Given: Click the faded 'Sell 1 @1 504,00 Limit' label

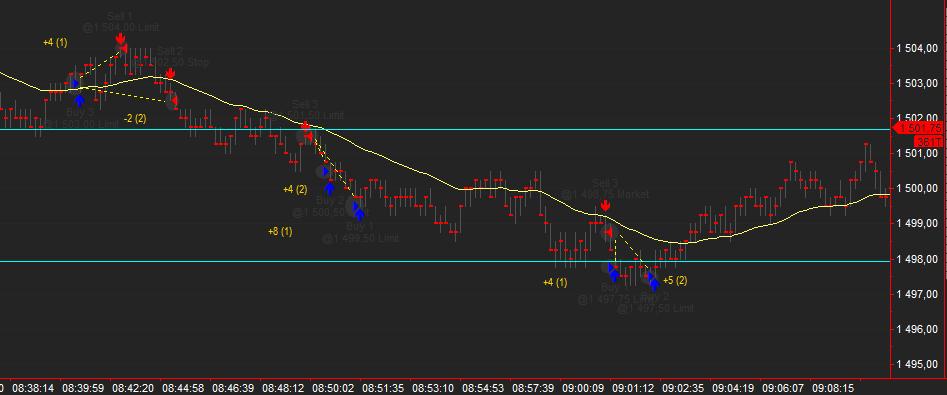Looking at the screenshot, I should [121, 22].
